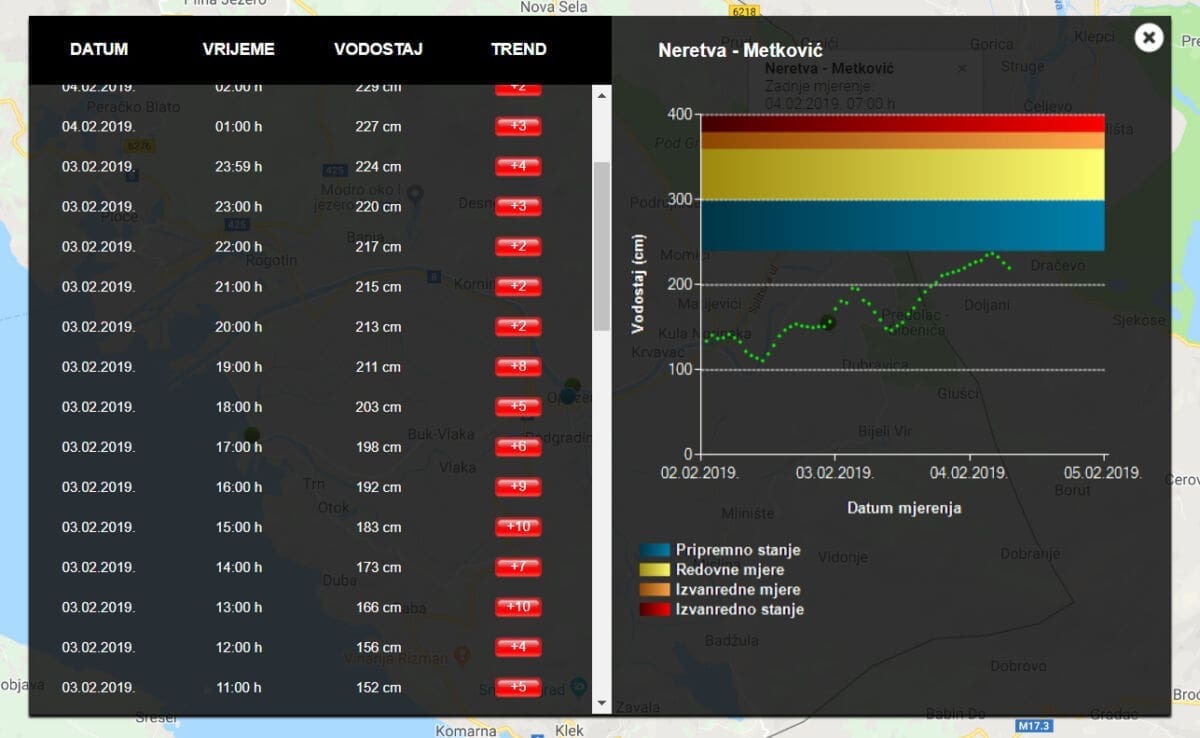
Task: Close the Neretva - Metković popup
Action: (x=1149, y=38)
